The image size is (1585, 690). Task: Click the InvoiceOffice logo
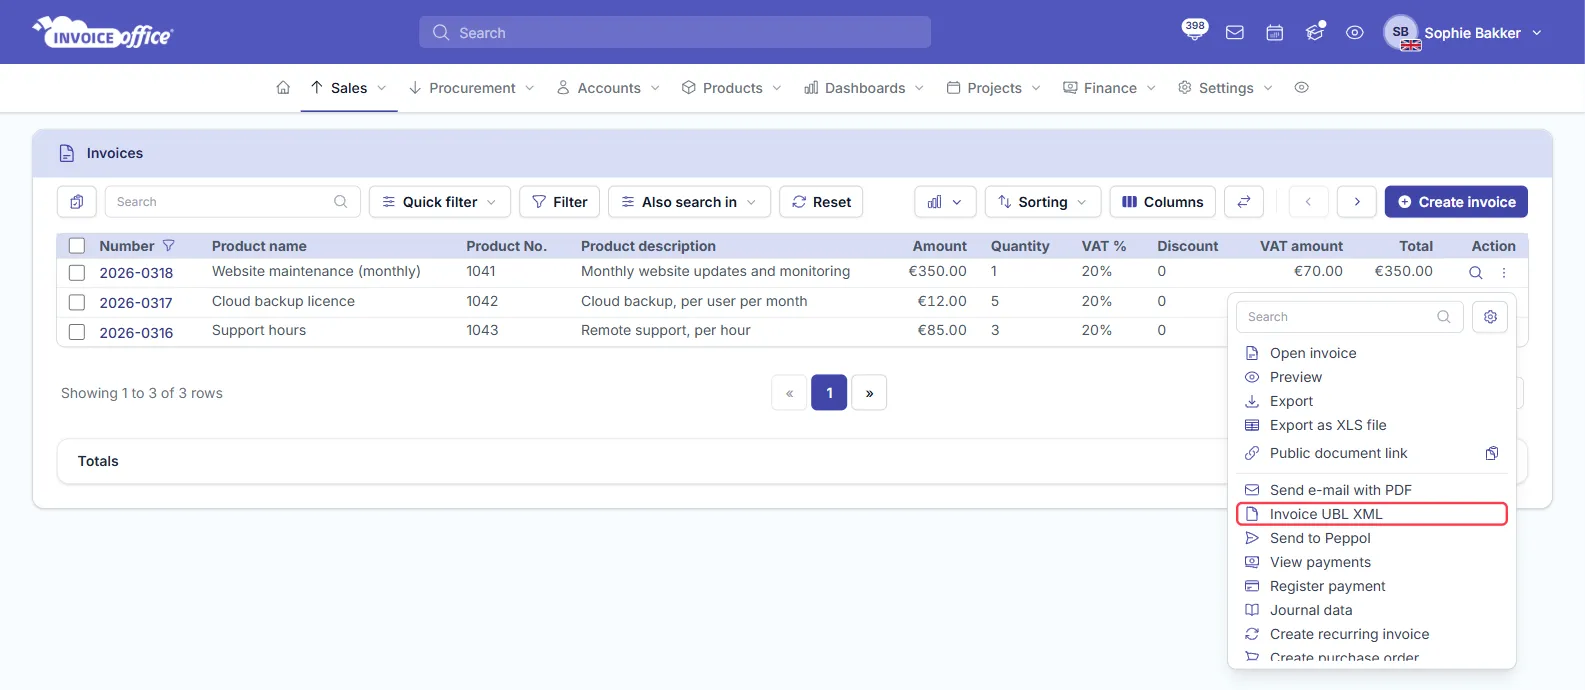(x=103, y=33)
